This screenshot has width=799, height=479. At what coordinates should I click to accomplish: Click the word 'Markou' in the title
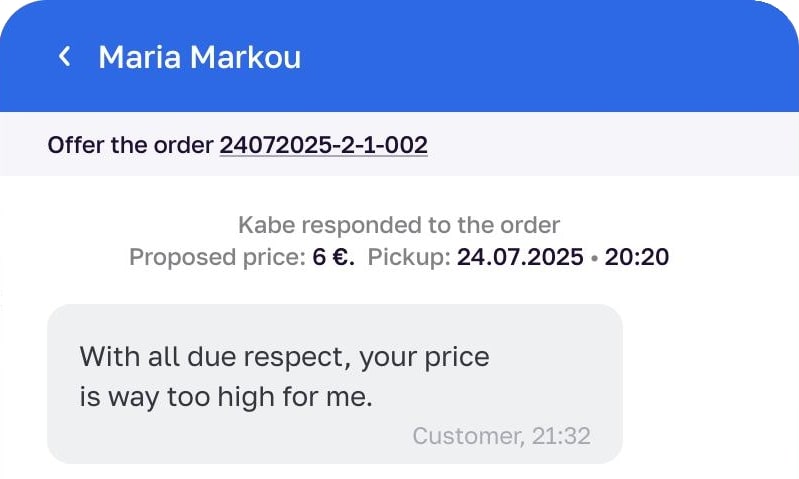[x=246, y=57]
